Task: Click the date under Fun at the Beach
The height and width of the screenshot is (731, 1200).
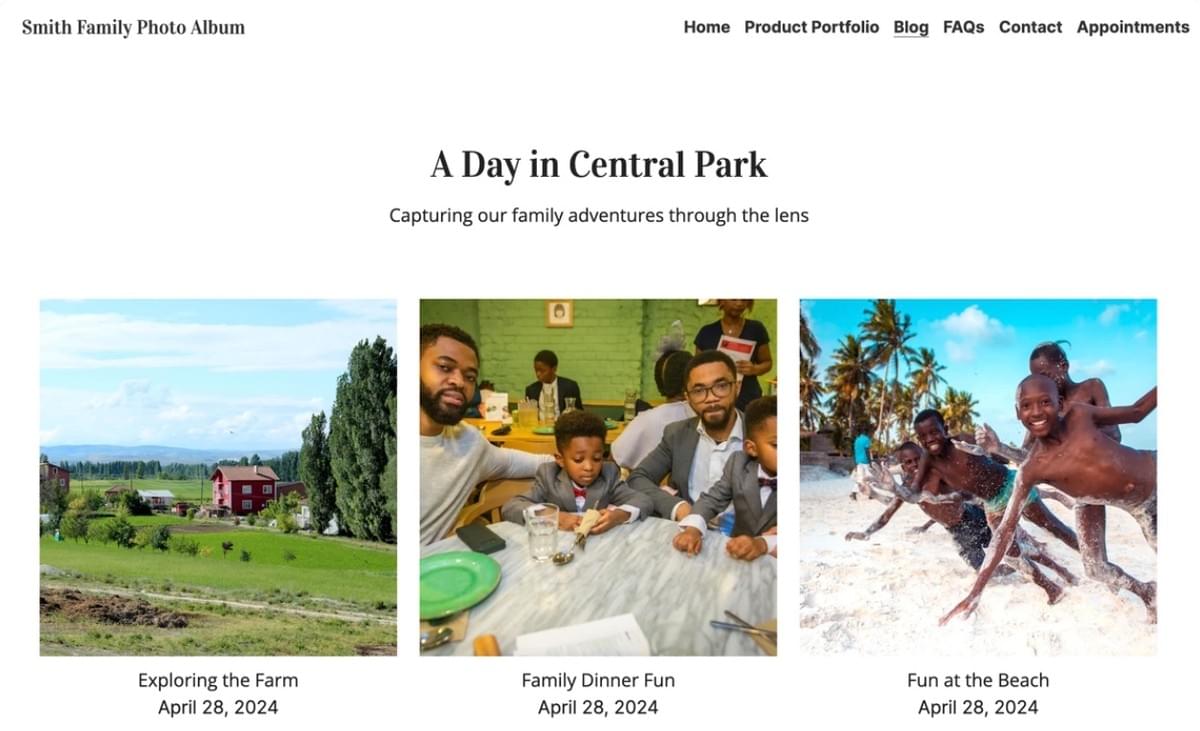Action: tap(978, 707)
